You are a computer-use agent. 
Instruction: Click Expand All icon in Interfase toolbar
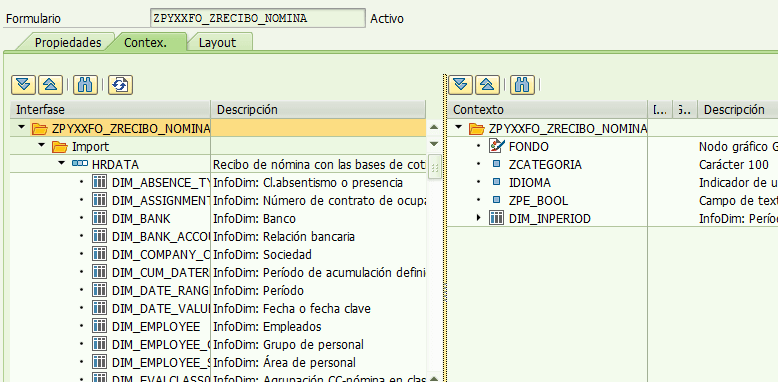(x=23, y=85)
